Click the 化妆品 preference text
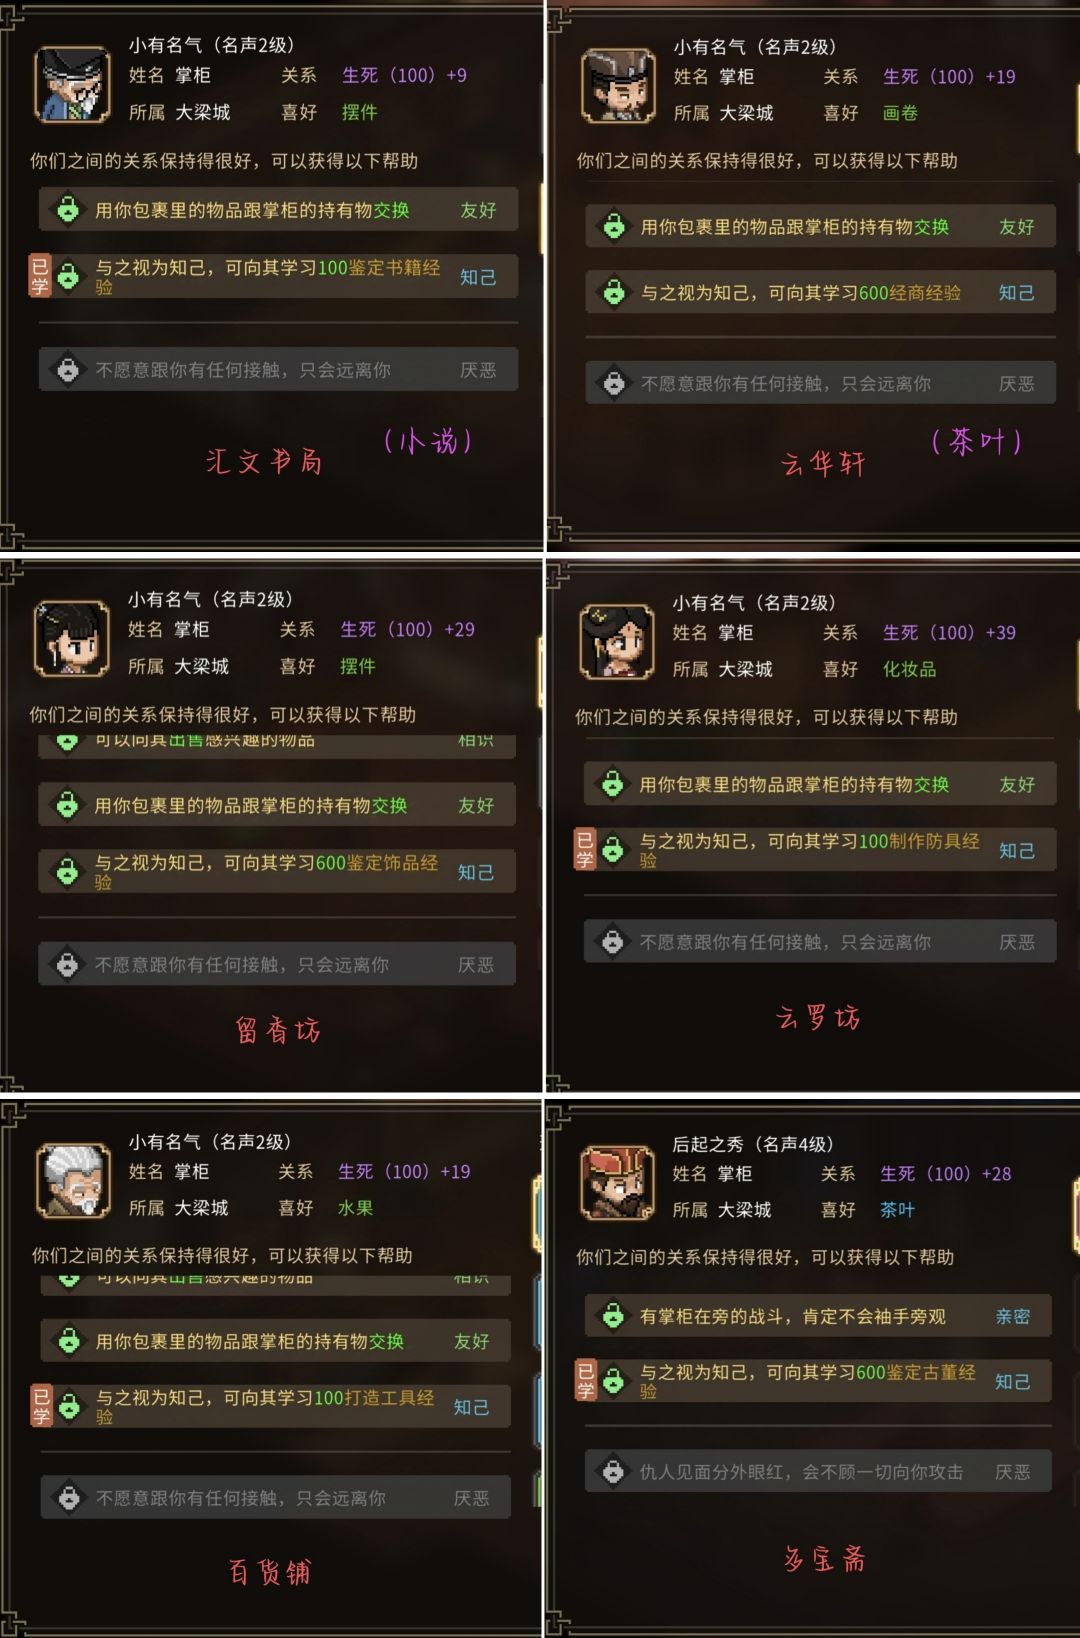 click(909, 669)
